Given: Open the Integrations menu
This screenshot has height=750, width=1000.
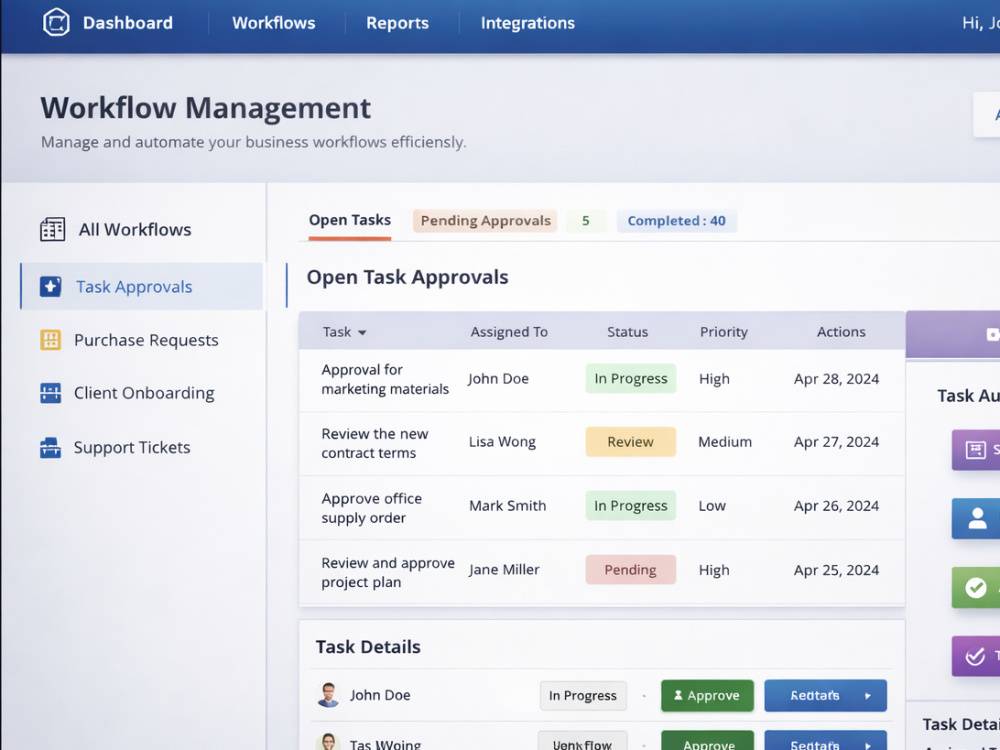Looking at the screenshot, I should point(527,23).
